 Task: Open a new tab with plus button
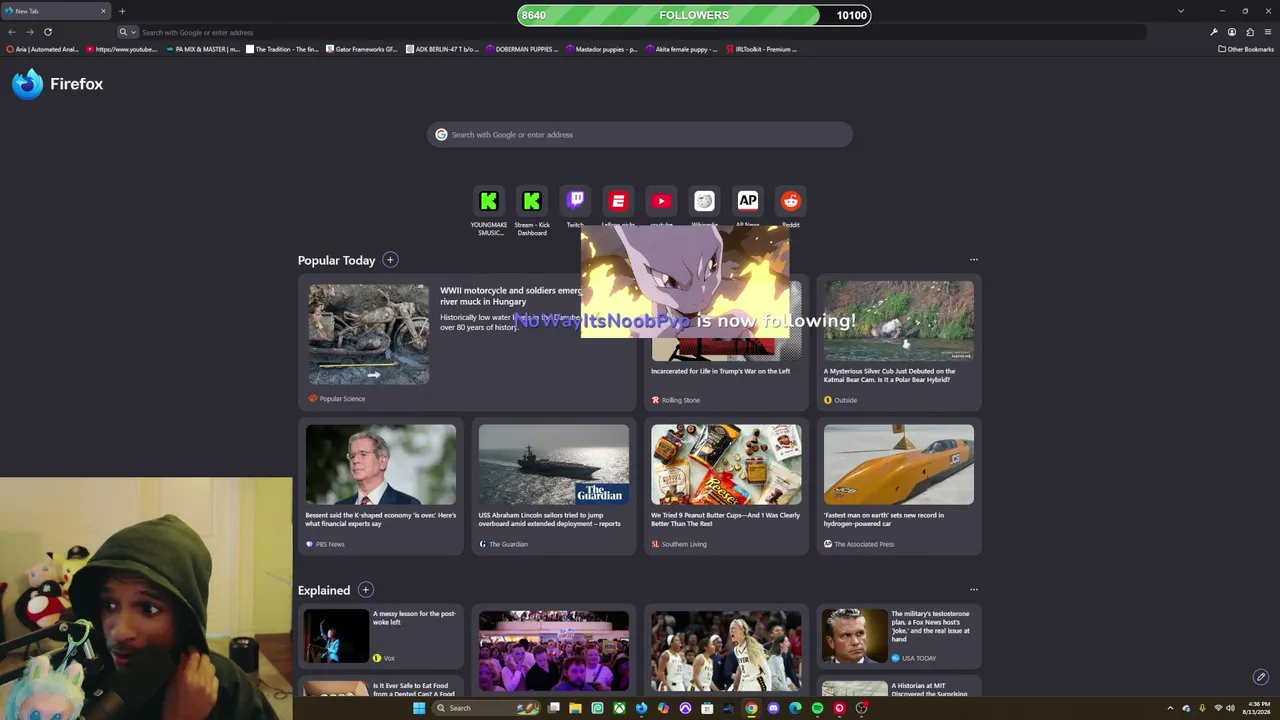[x=122, y=11]
